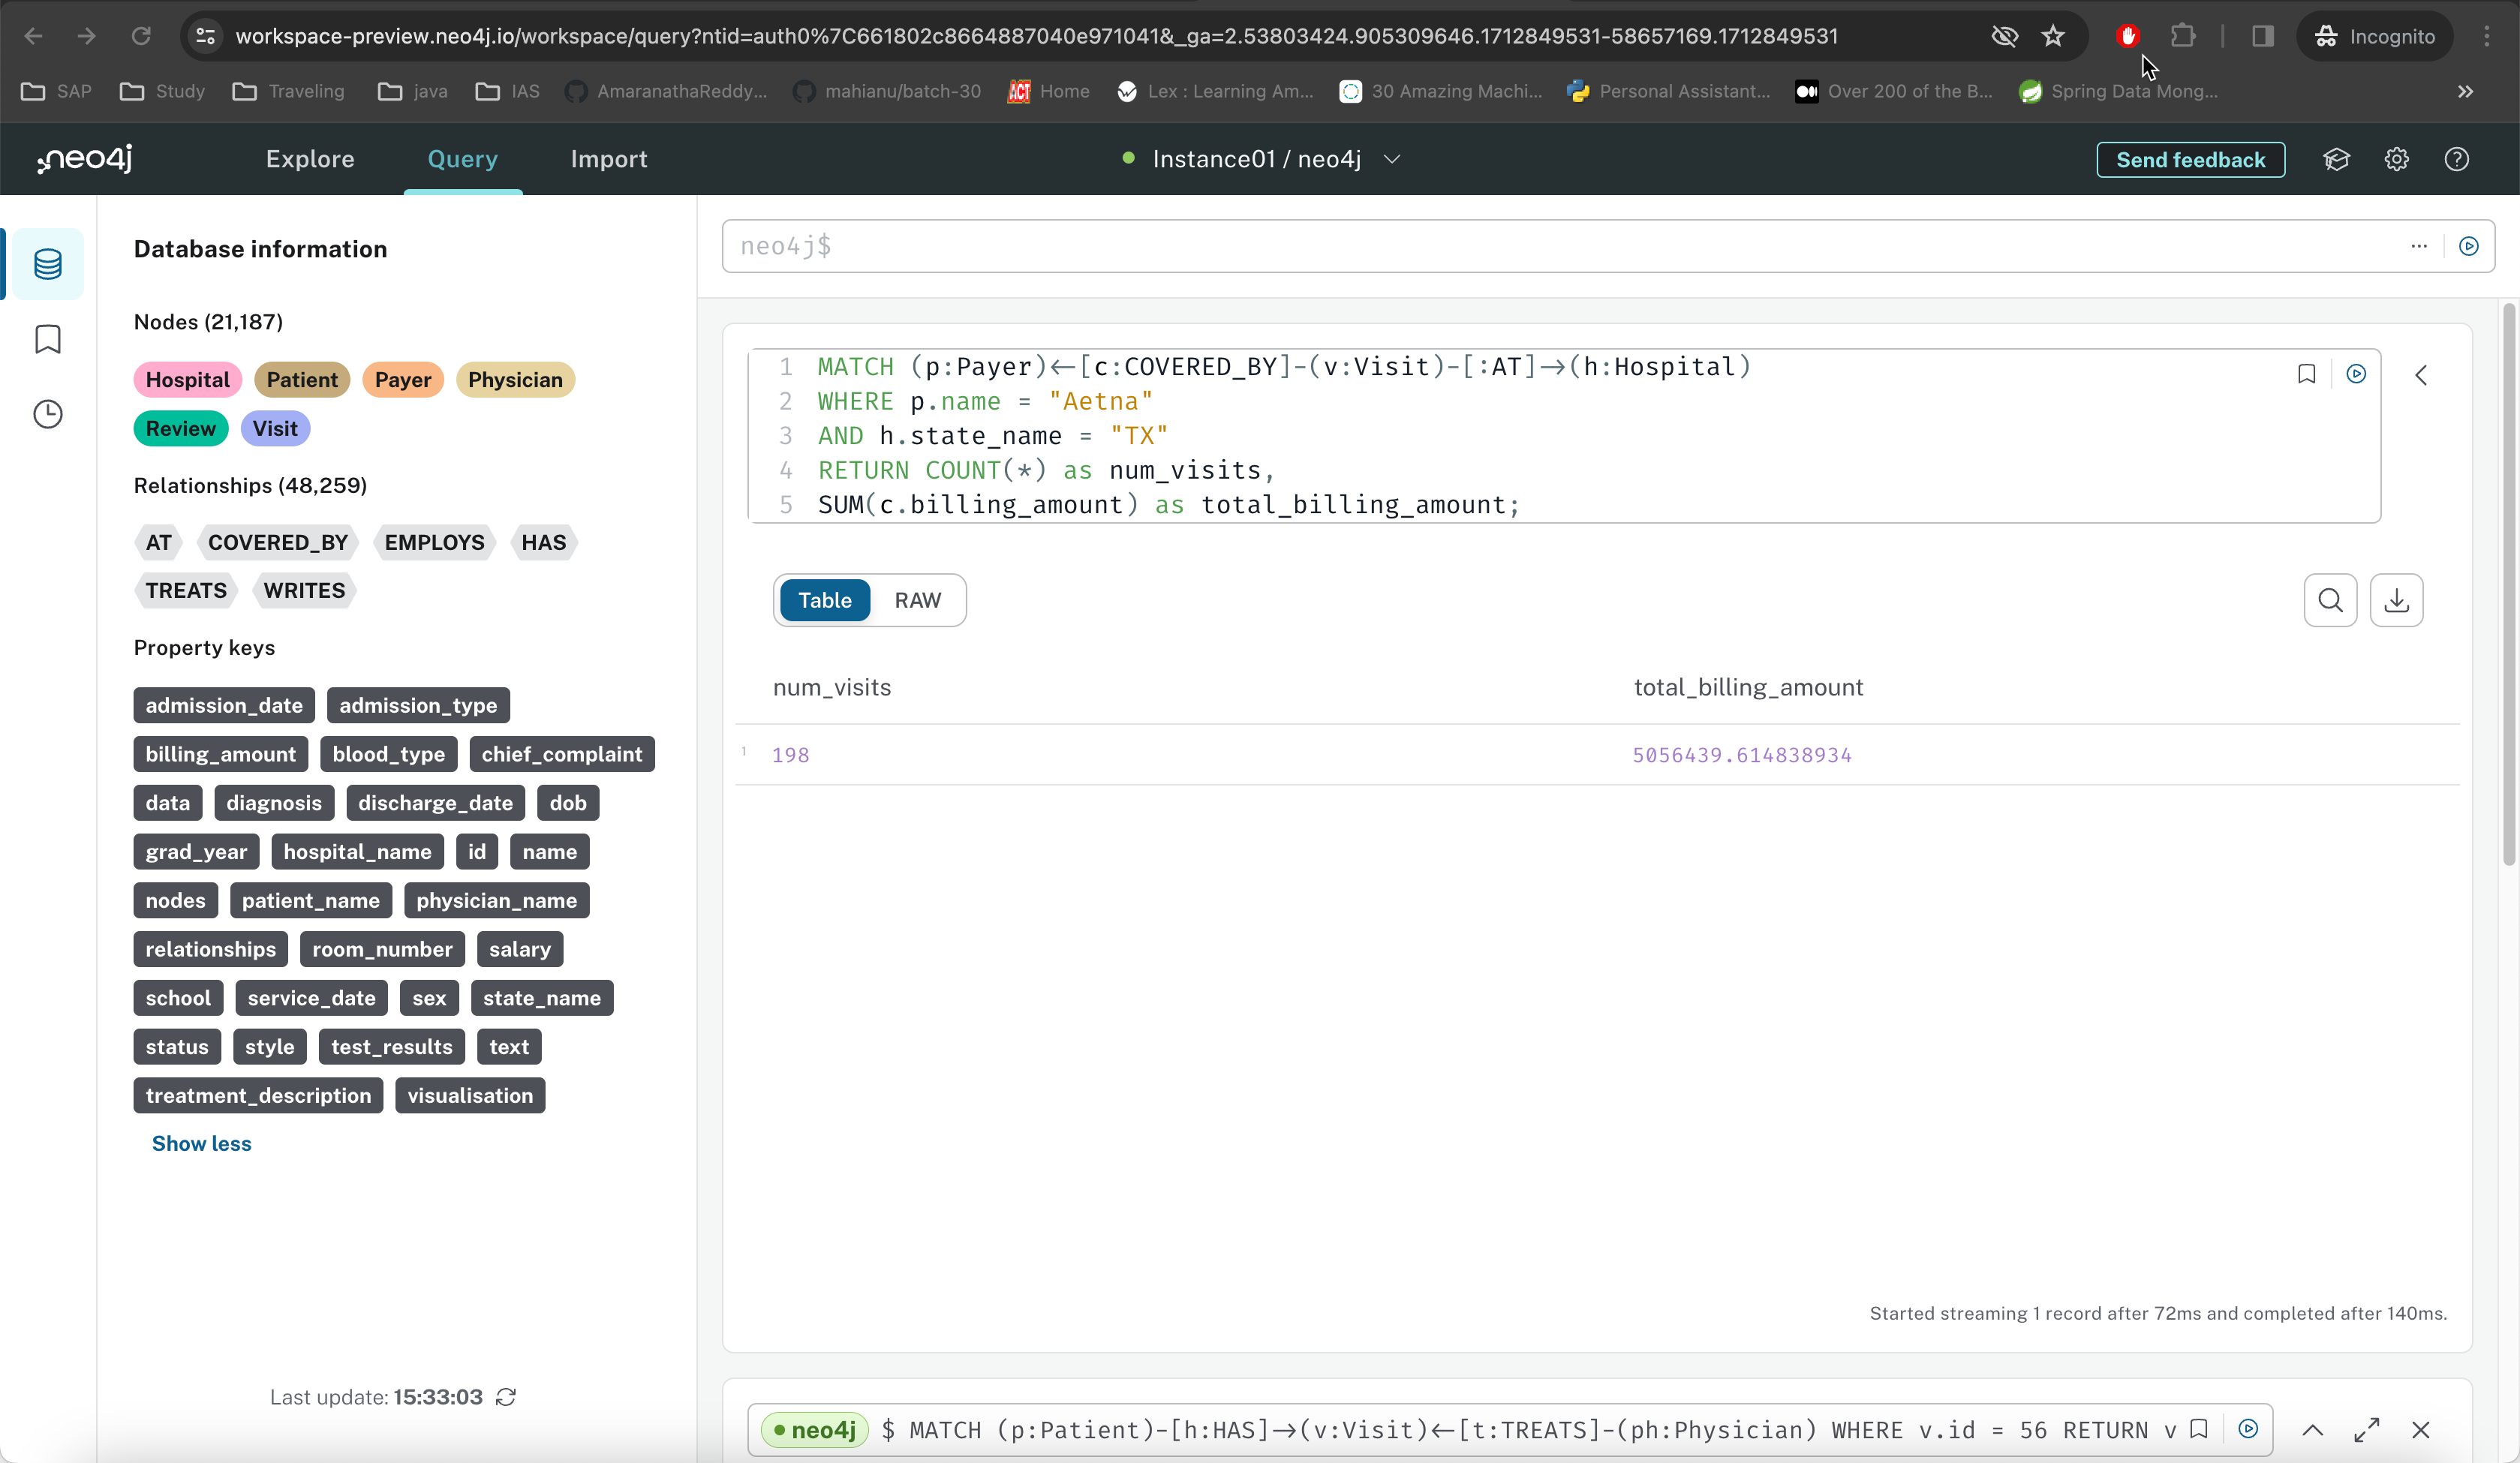Go to the Explore tab

(x=310, y=159)
